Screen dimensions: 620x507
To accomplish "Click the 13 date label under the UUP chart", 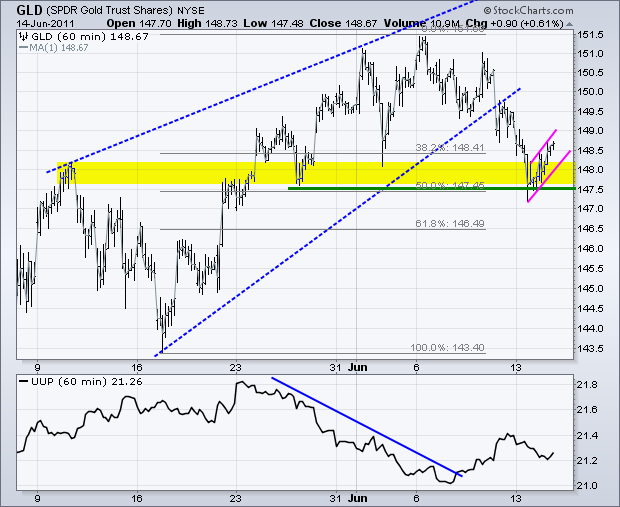I will coord(516,498).
